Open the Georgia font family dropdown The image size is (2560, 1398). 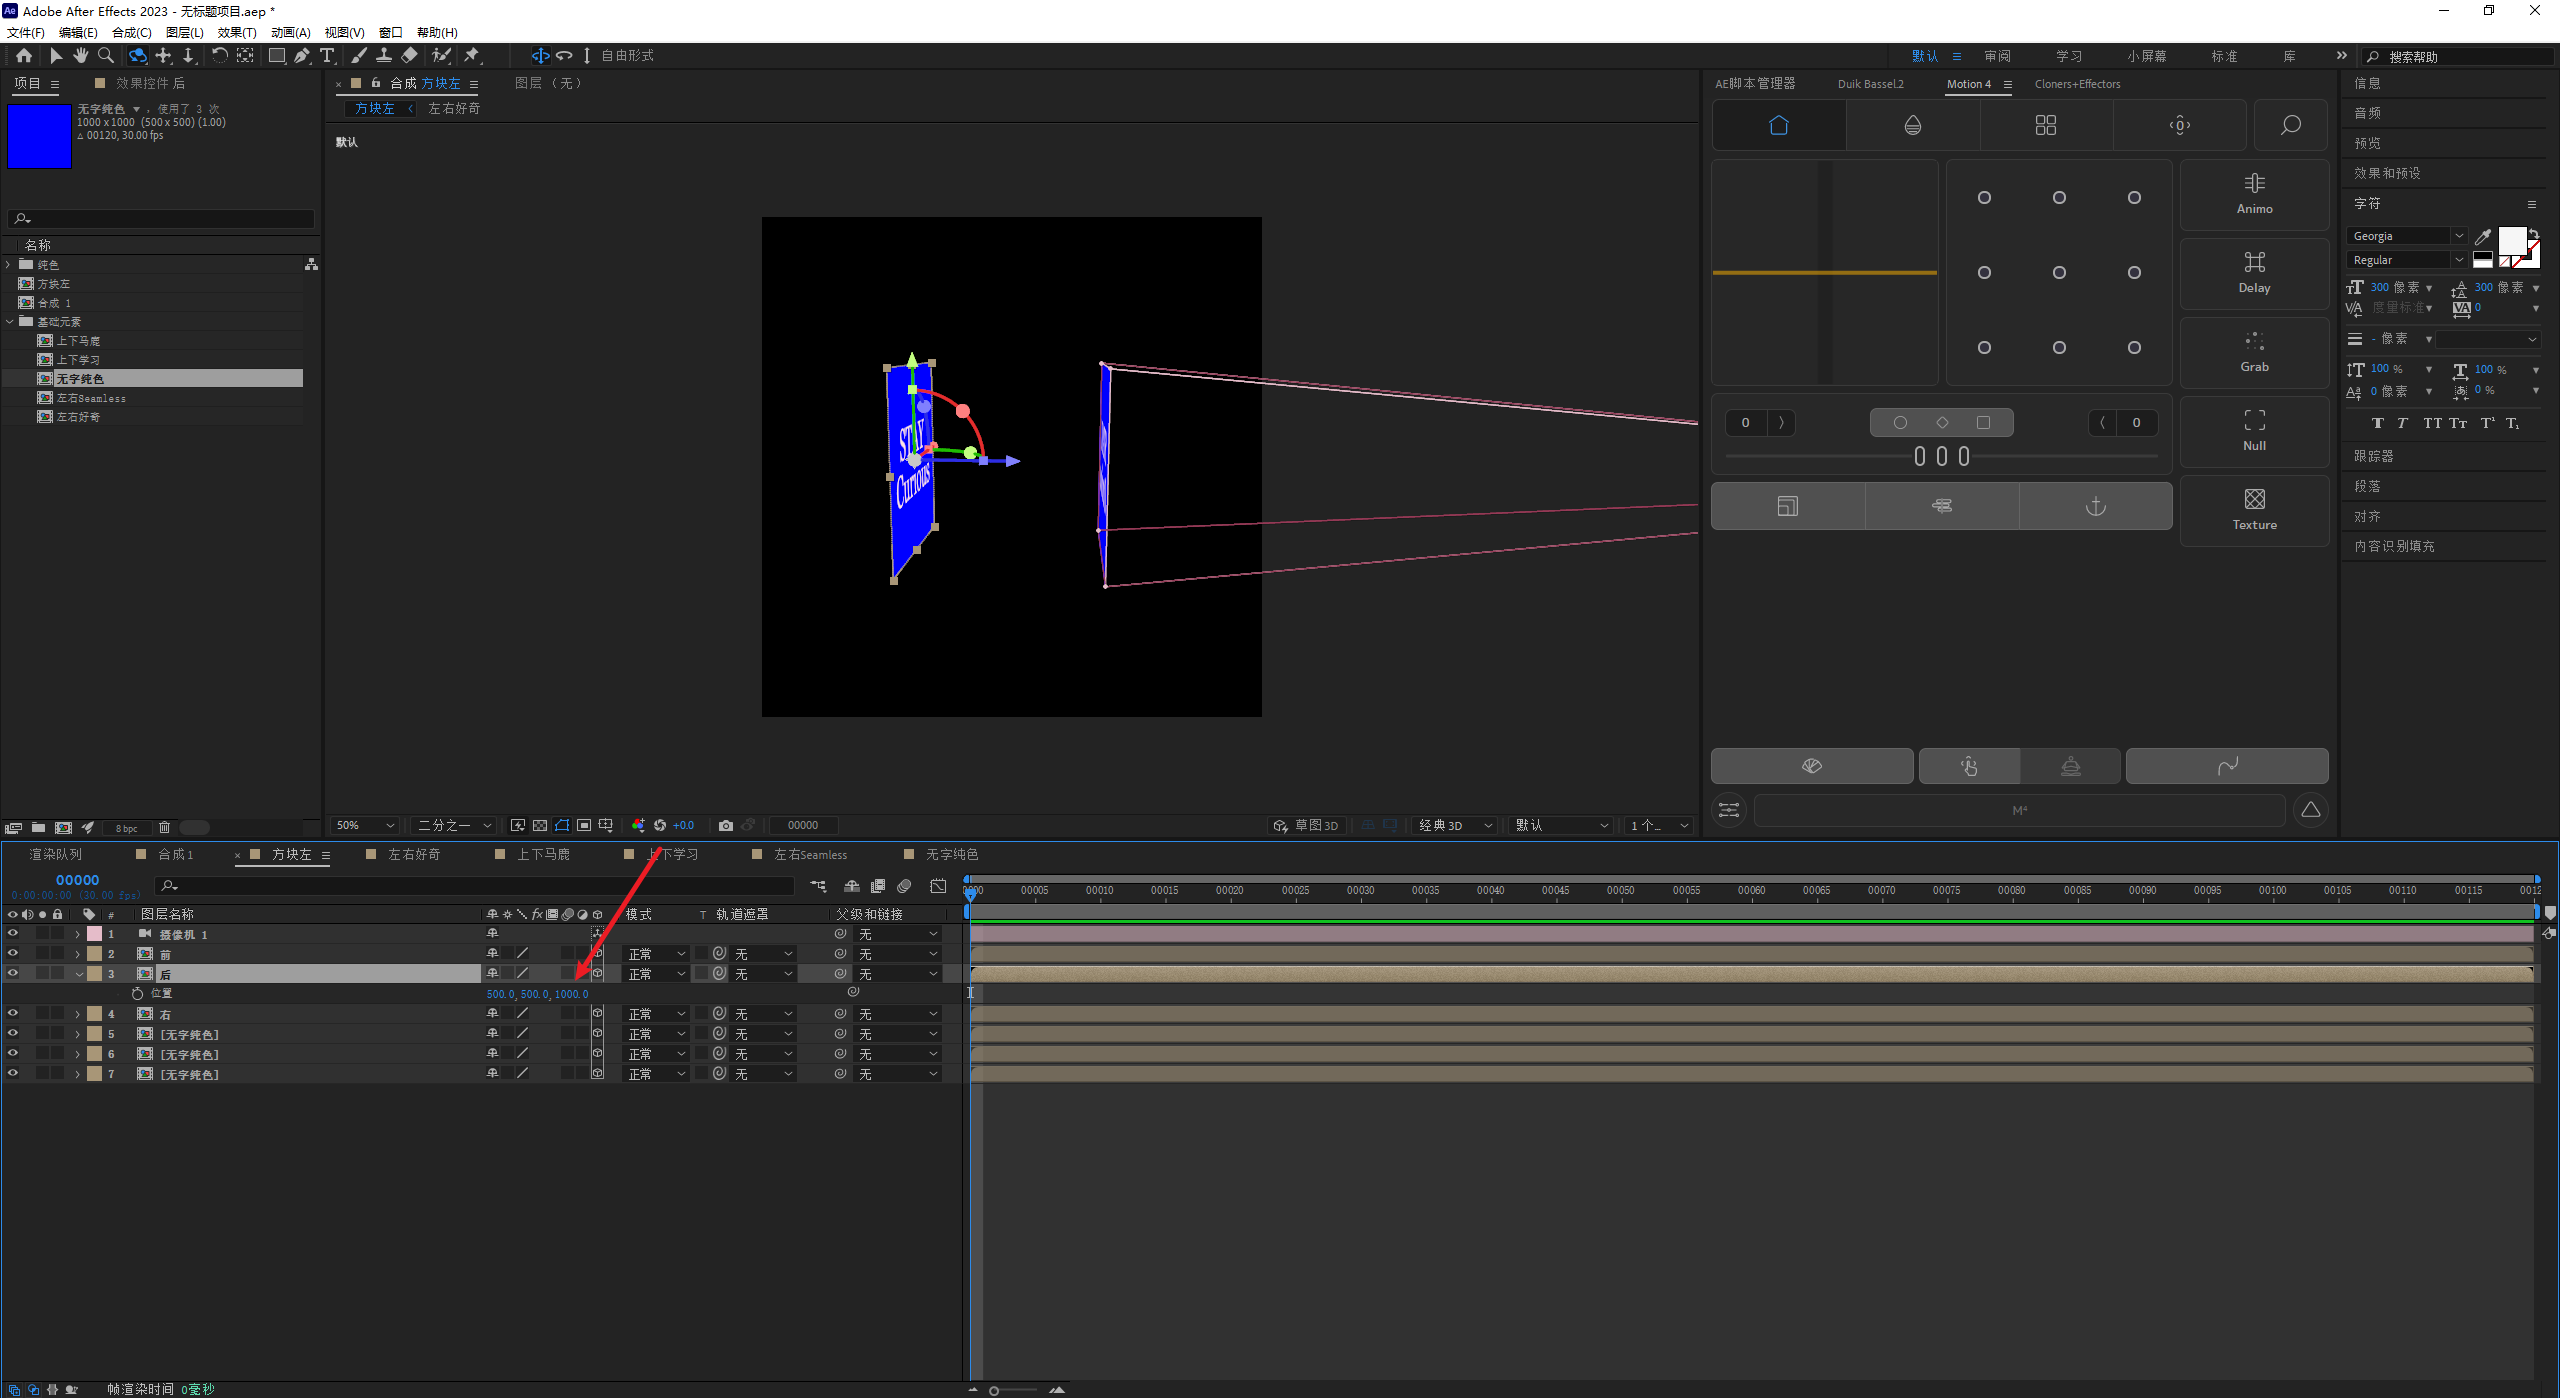[2458, 236]
